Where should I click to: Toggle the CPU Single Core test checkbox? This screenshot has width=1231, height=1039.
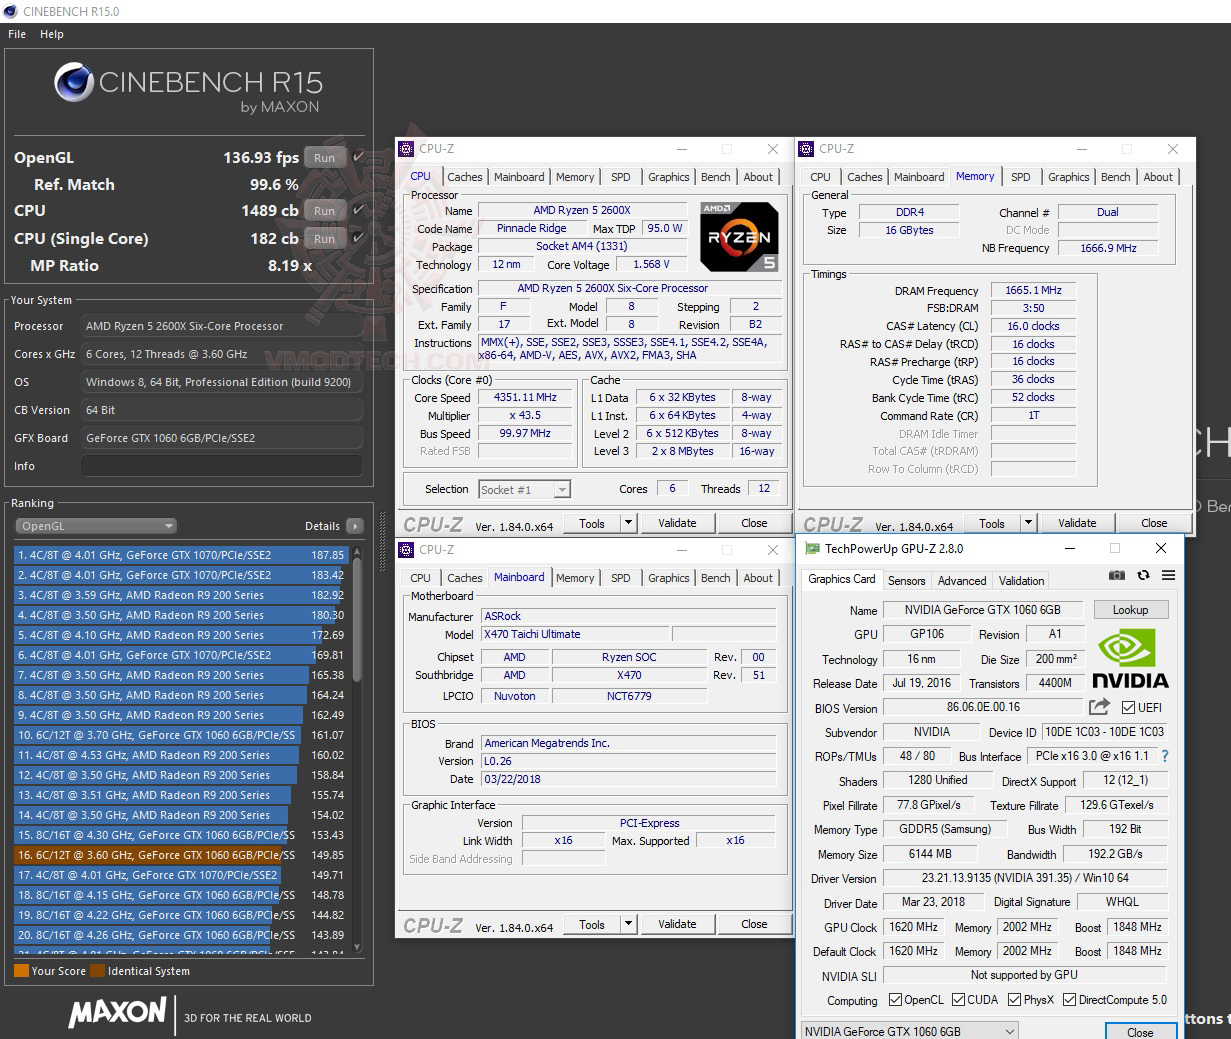click(358, 238)
